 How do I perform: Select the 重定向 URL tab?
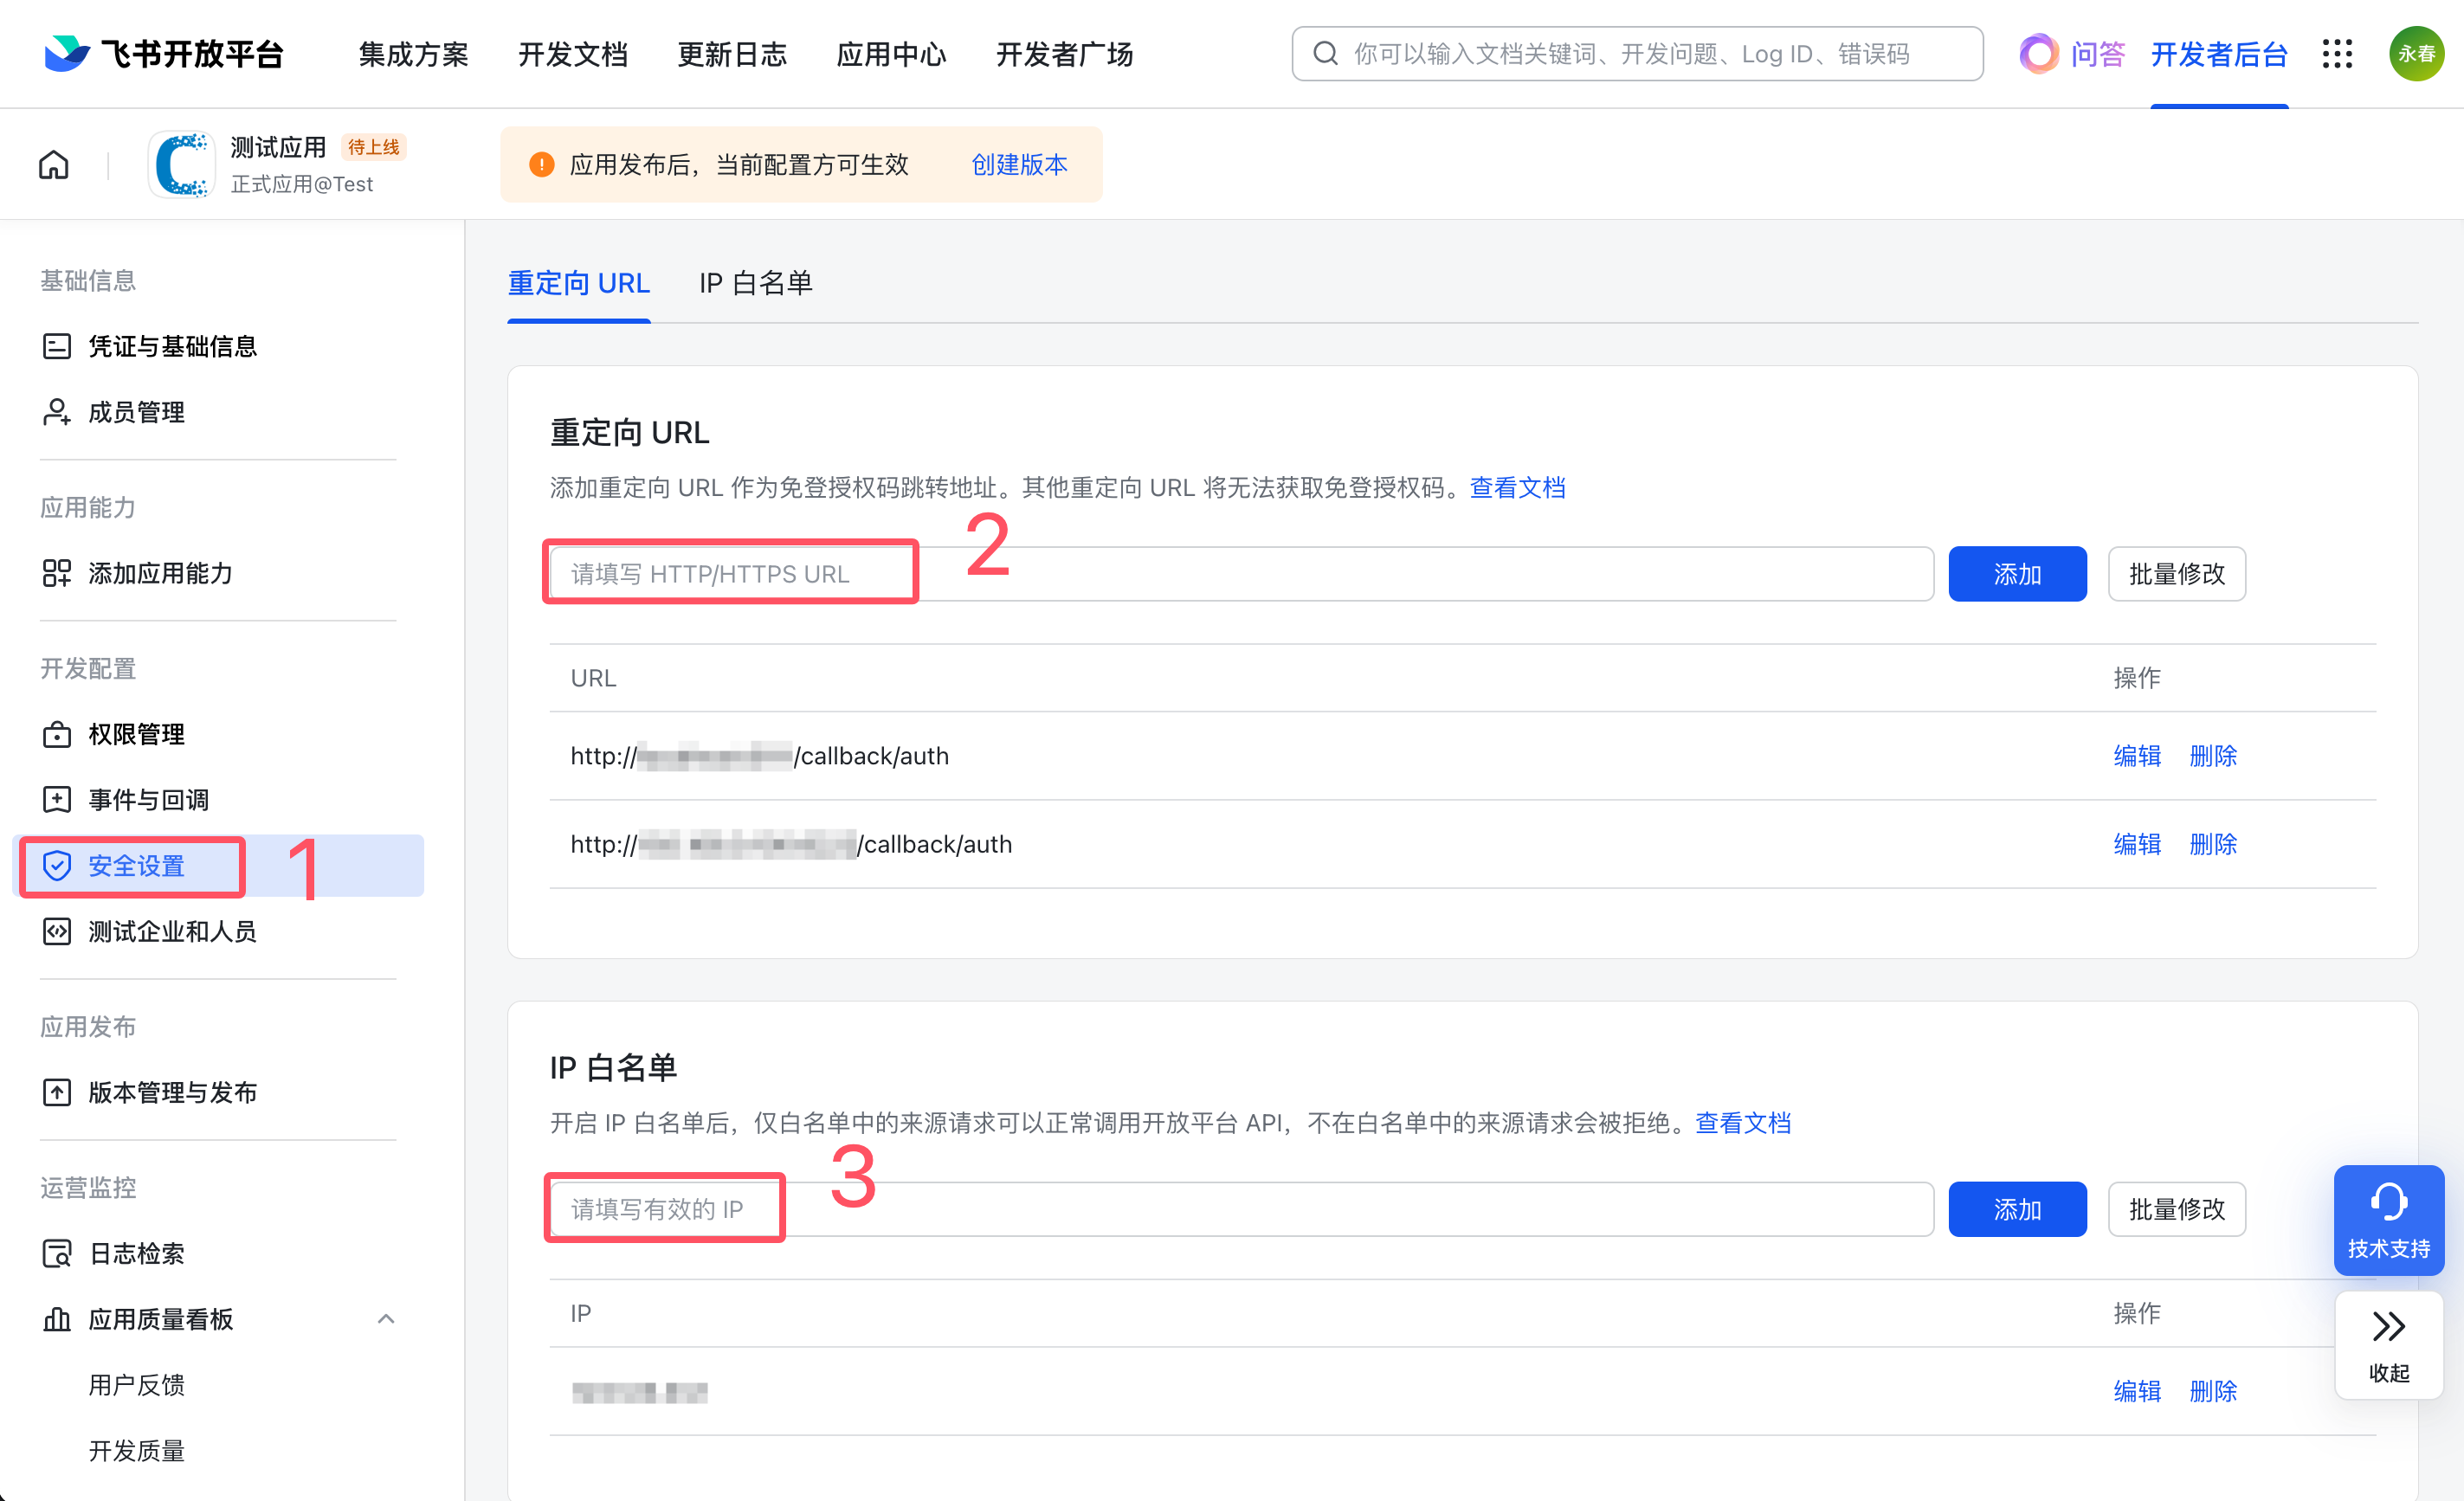click(579, 283)
